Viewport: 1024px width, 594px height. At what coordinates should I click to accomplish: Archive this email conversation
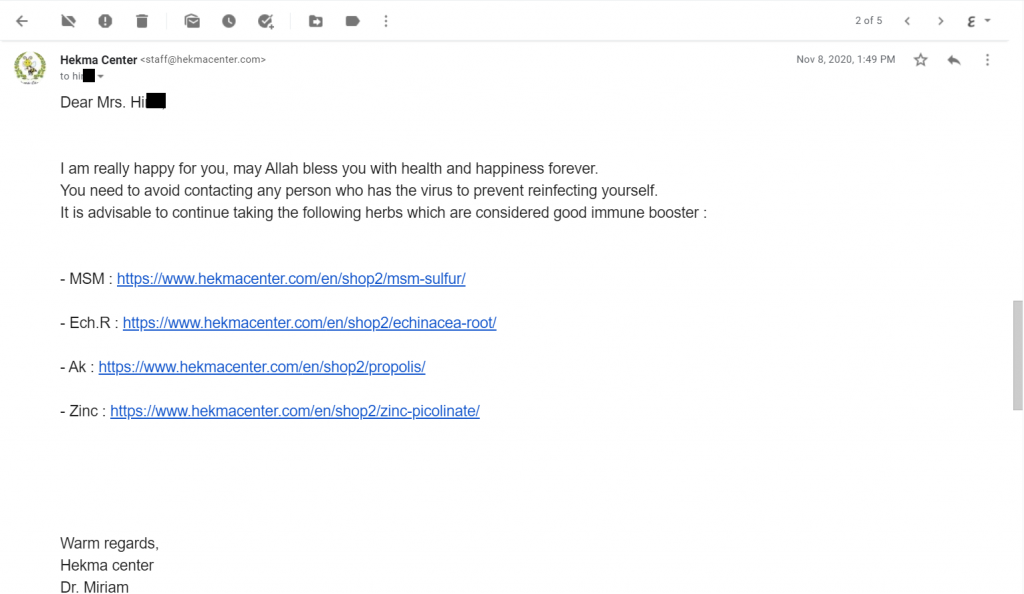(x=68, y=21)
